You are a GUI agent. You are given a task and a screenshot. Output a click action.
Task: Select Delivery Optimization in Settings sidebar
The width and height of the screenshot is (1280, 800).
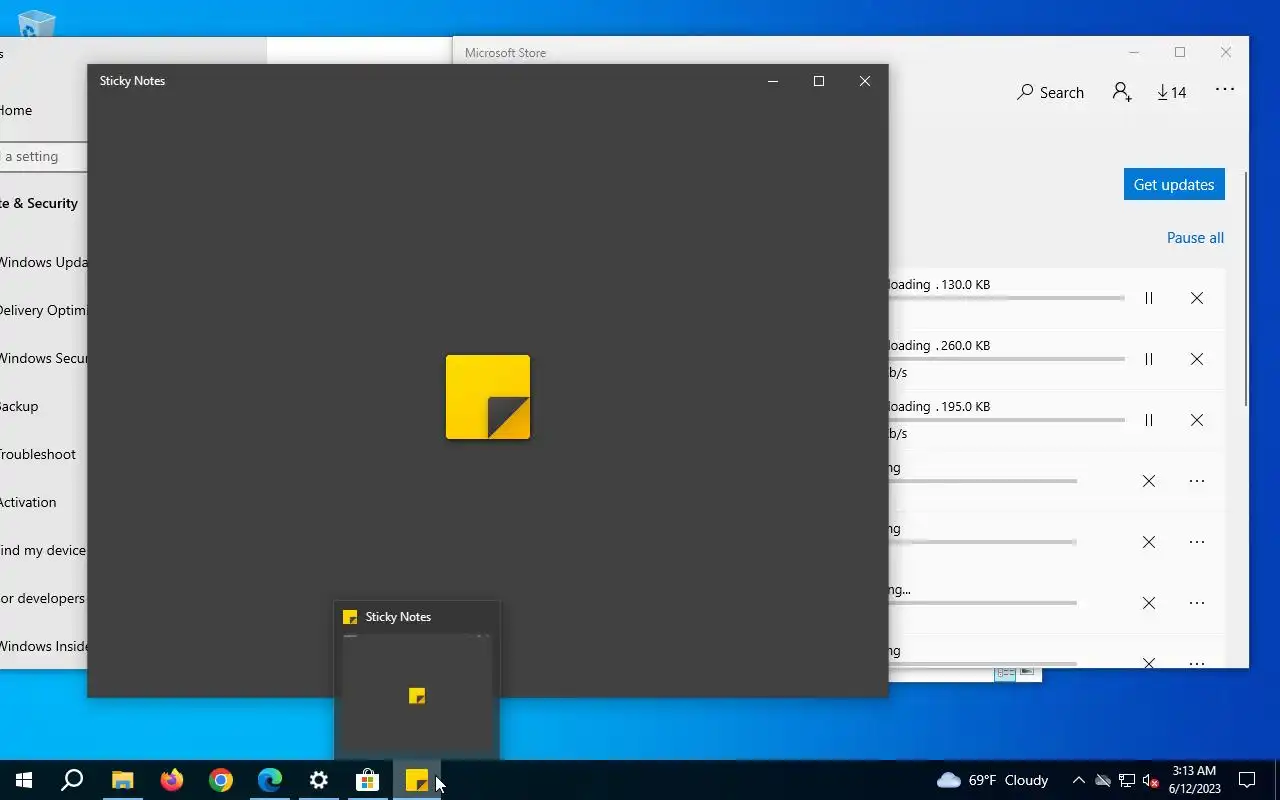pos(43,310)
